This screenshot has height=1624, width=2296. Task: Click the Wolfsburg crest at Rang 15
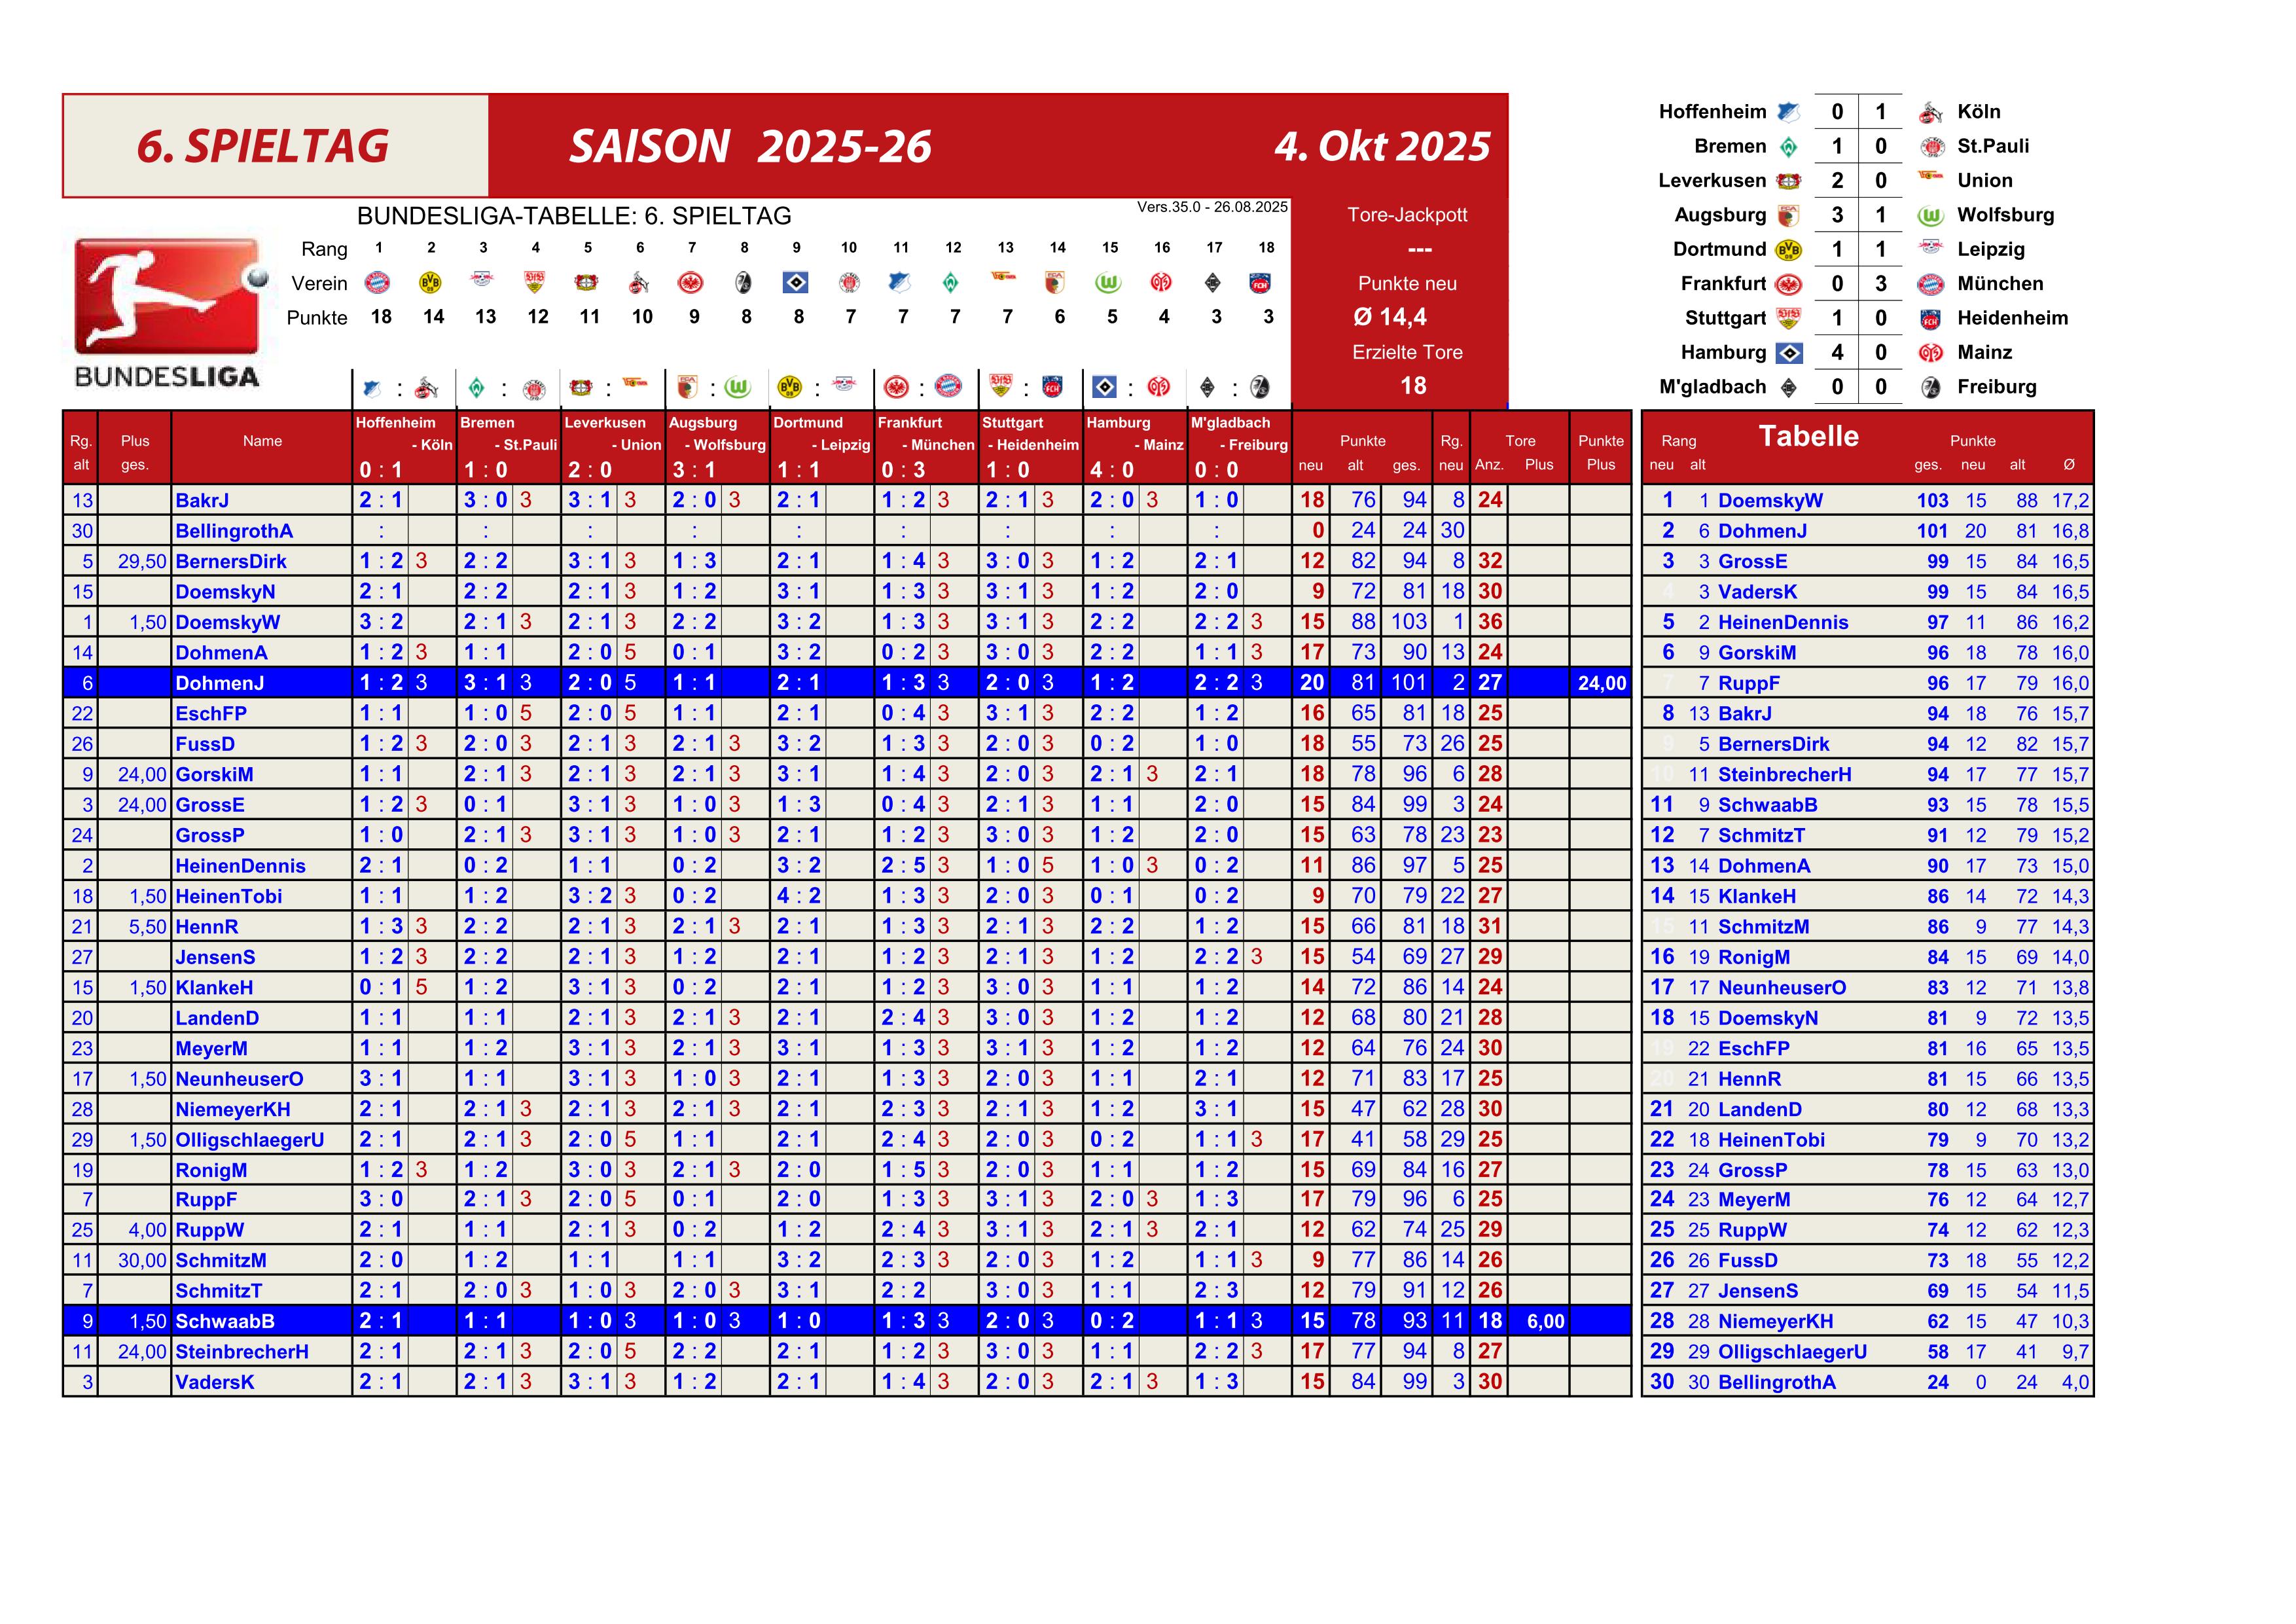coord(1108,283)
